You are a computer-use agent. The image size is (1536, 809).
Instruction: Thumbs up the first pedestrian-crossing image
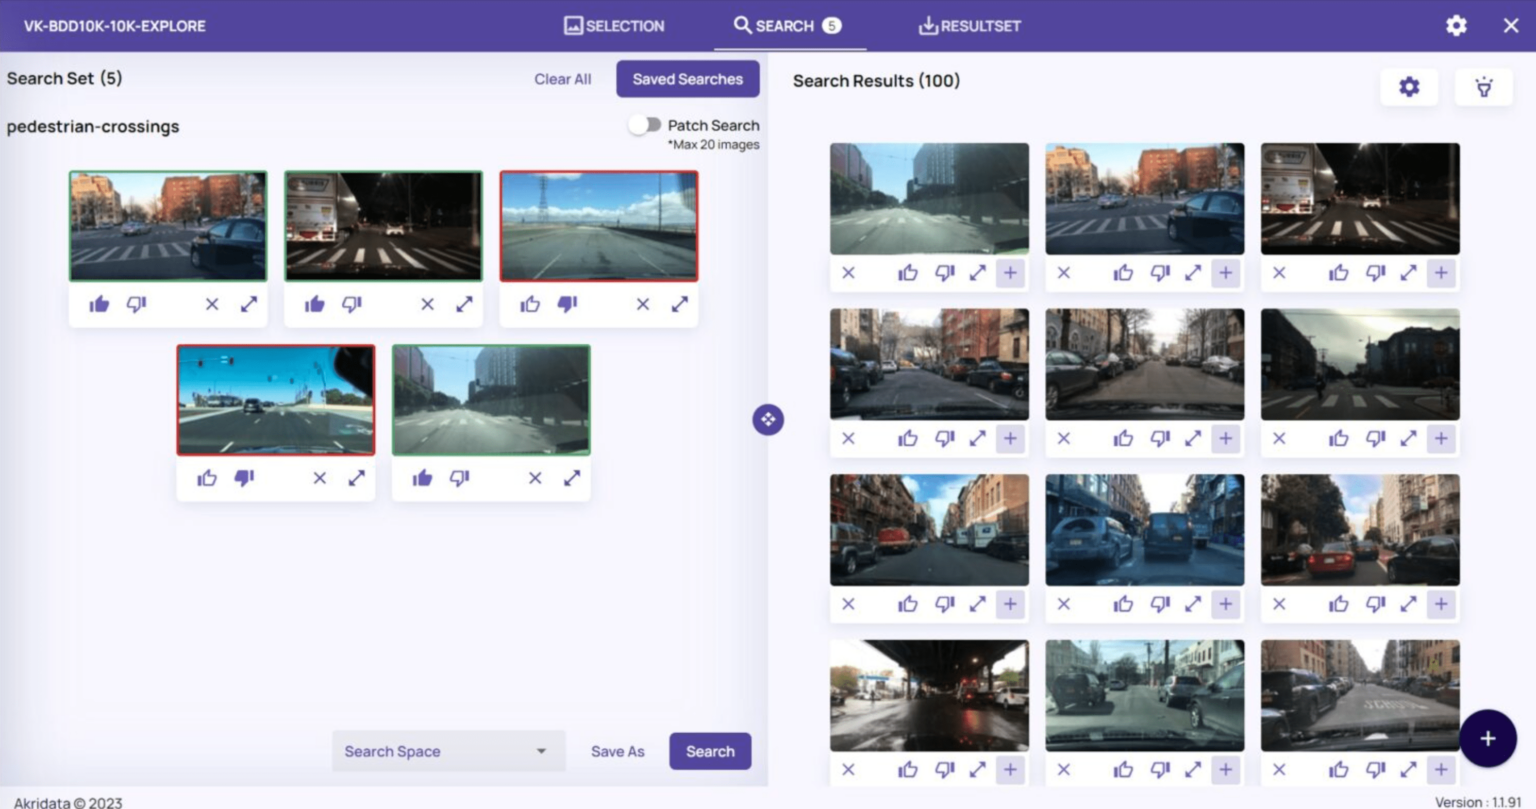pyautogui.click(x=99, y=304)
